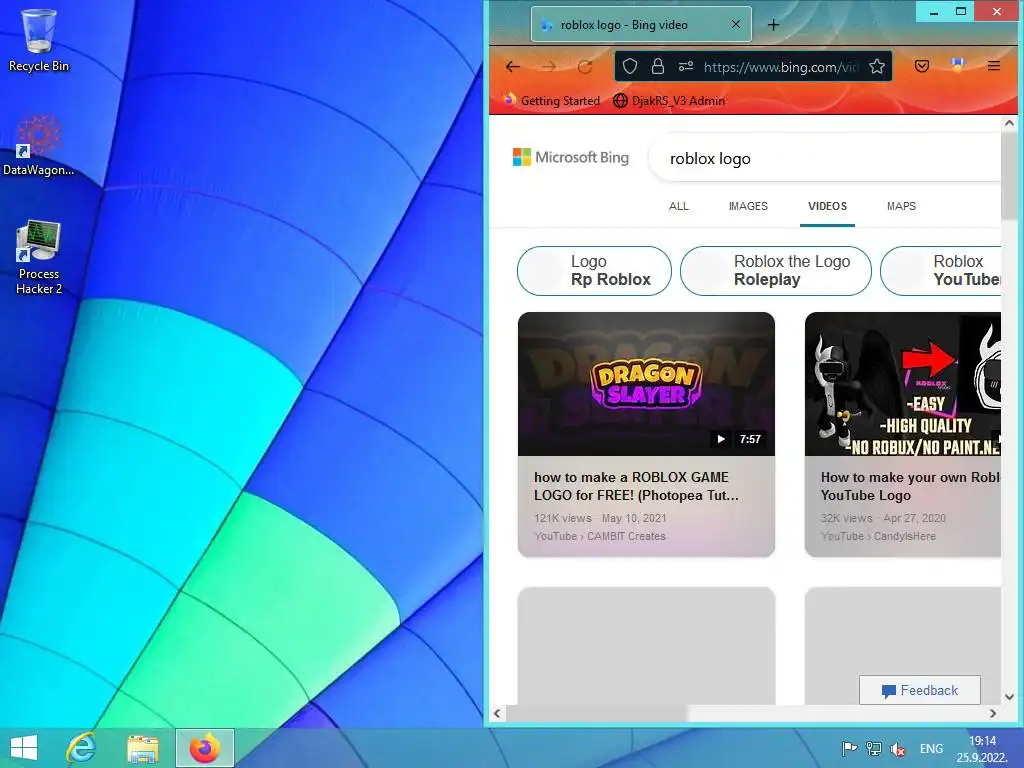This screenshot has height=768, width=1024.
Task: Show site security info via padlock icon
Action: point(658,67)
